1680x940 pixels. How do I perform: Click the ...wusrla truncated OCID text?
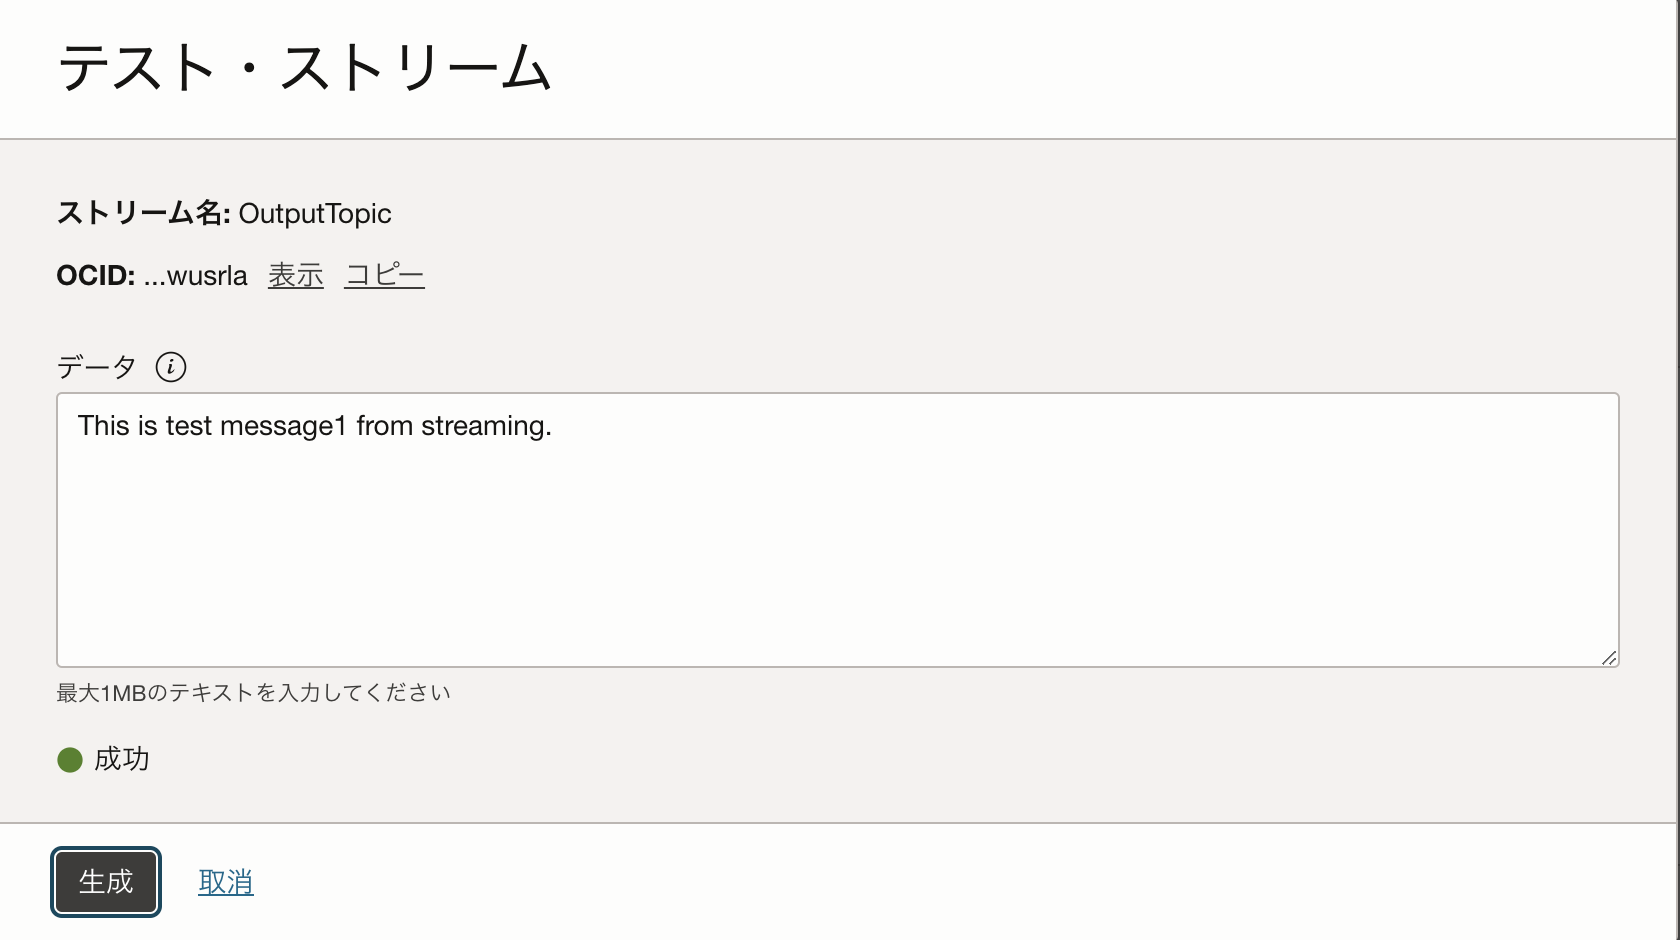[x=197, y=275]
